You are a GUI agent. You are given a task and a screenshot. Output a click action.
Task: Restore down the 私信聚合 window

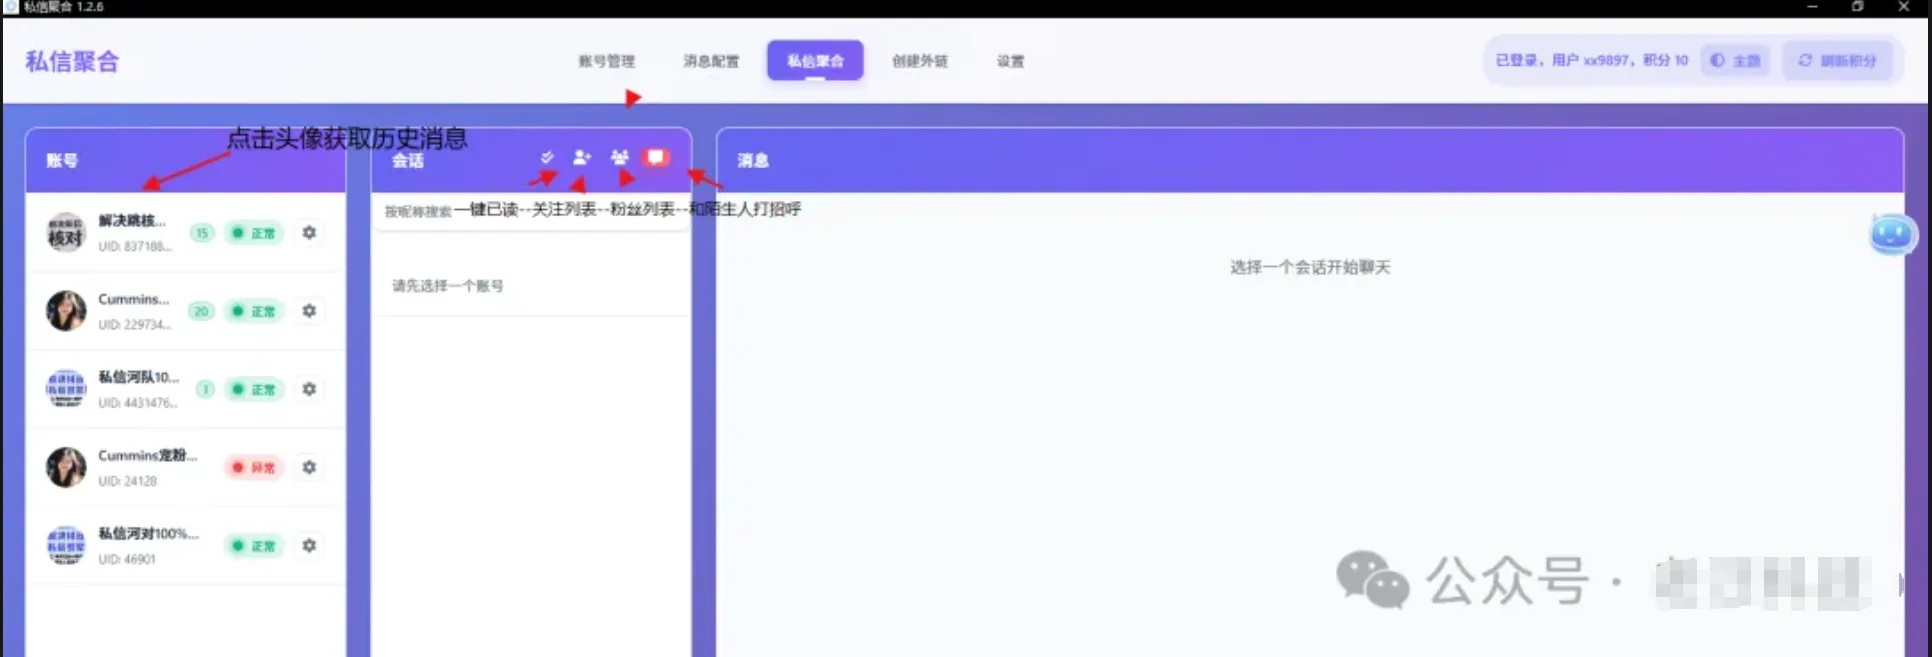tap(1857, 7)
